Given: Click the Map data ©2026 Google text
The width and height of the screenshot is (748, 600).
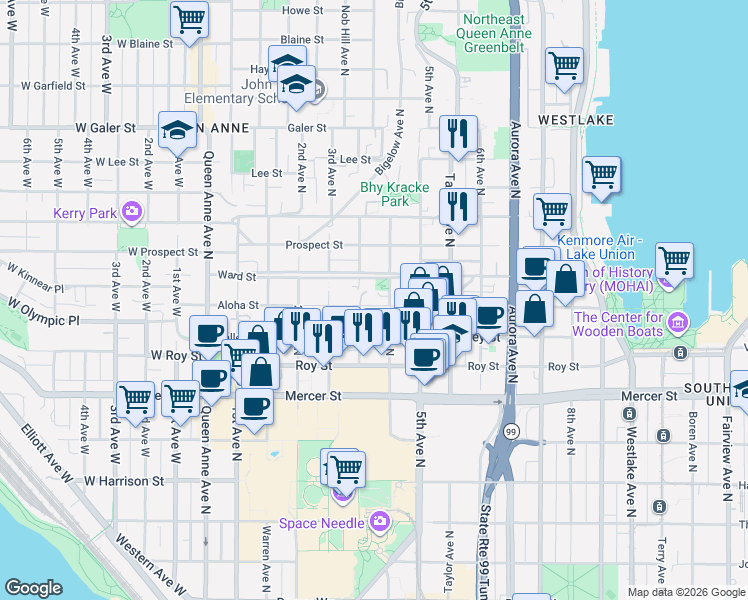Looking at the screenshot, I should coord(686,592).
